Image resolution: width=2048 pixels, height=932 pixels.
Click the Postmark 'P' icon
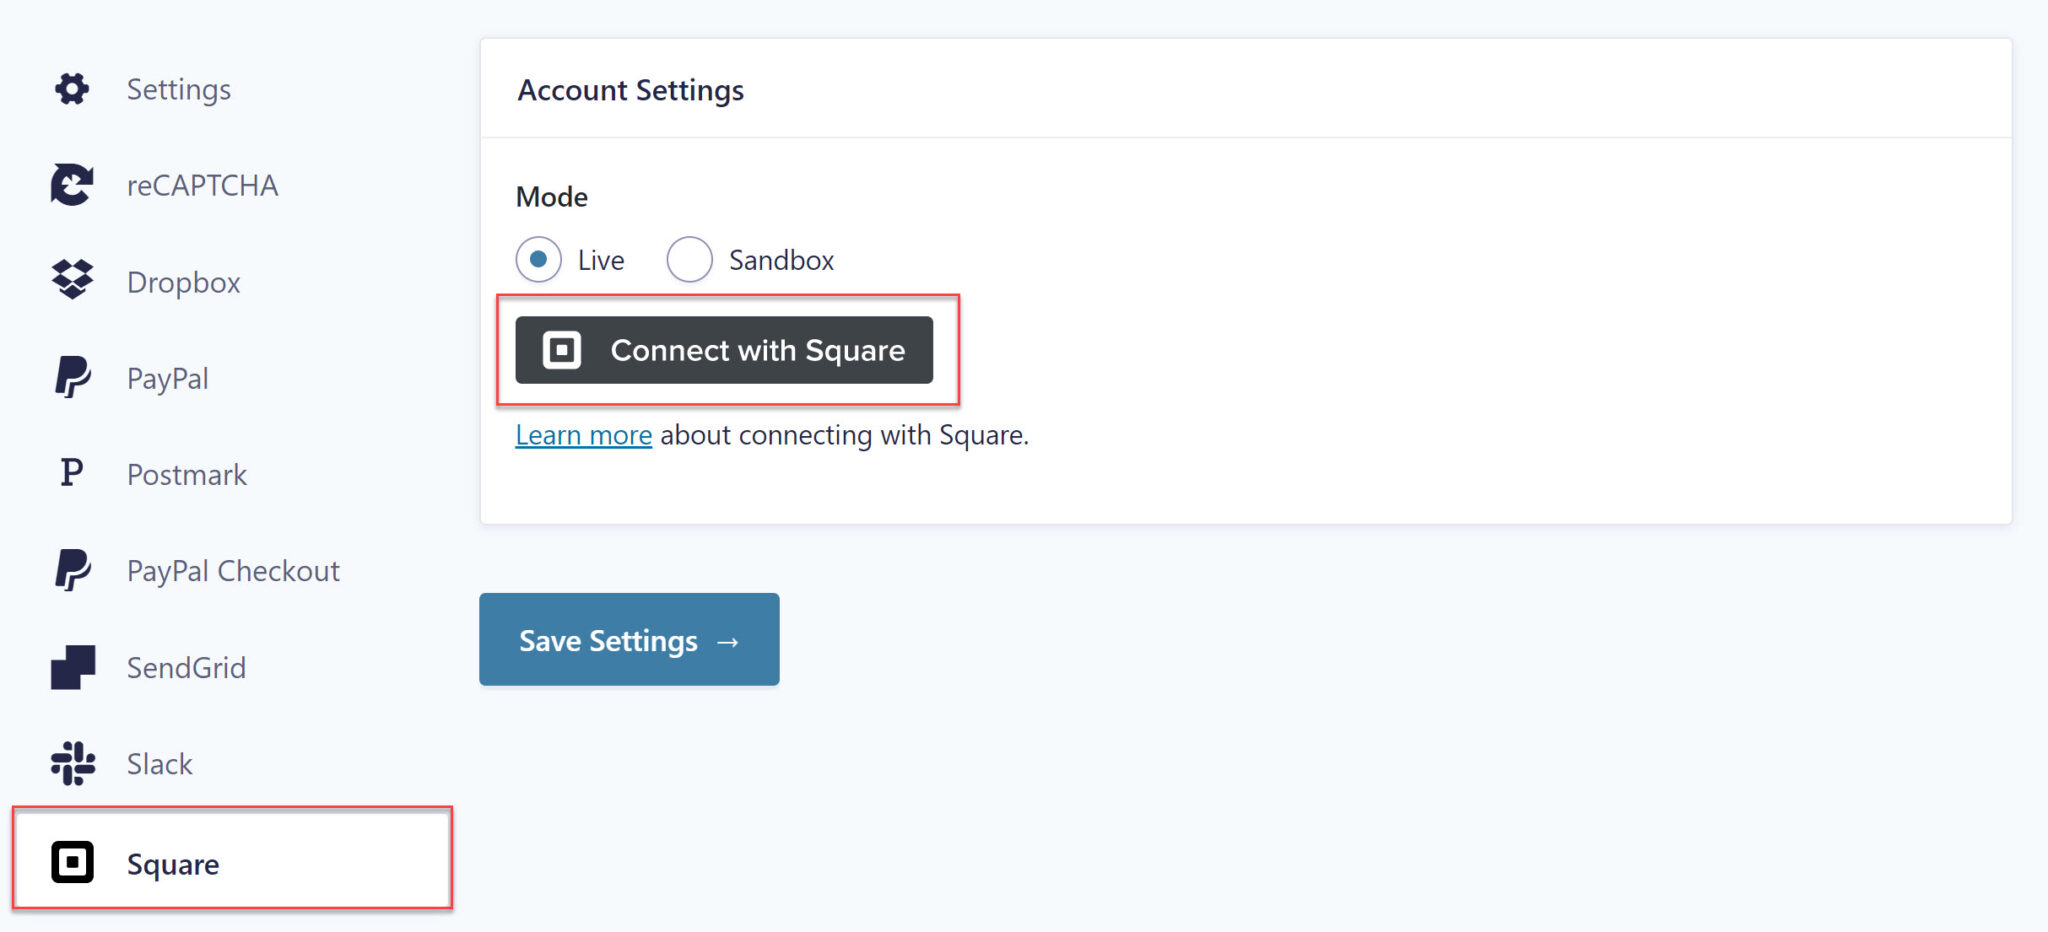[x=70, y=472]
